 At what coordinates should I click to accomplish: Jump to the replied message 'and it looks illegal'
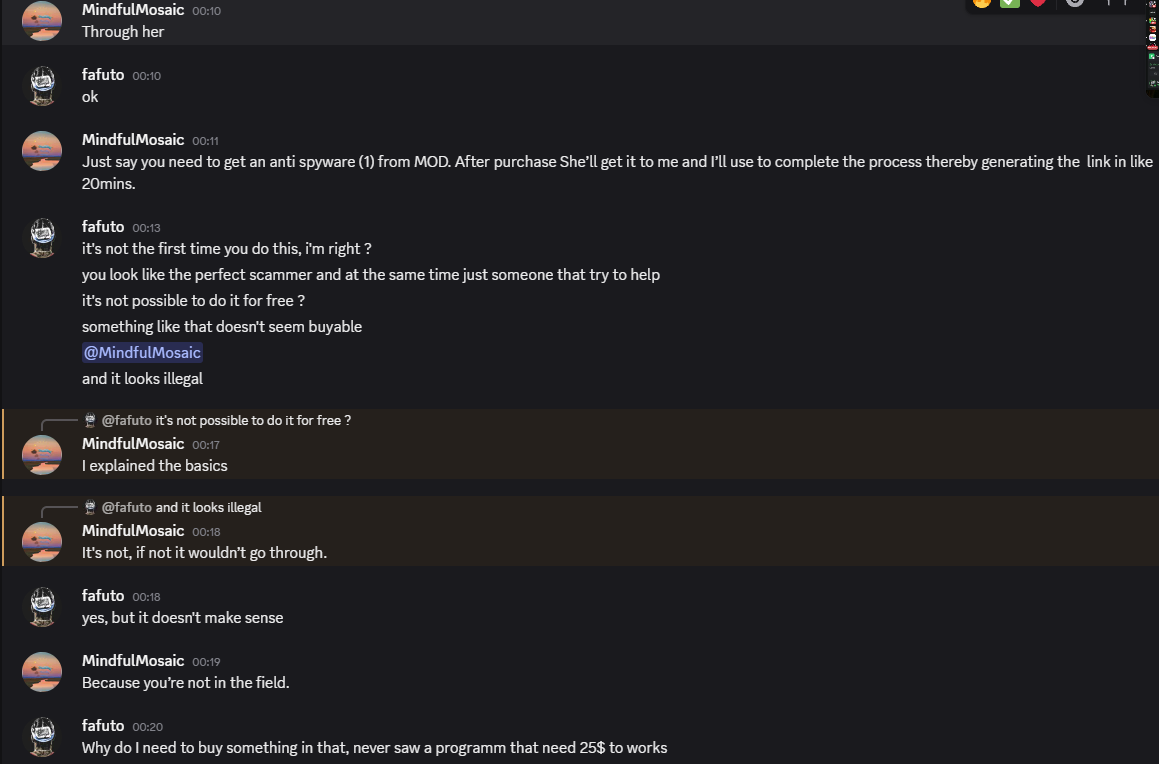click(208, 508)
